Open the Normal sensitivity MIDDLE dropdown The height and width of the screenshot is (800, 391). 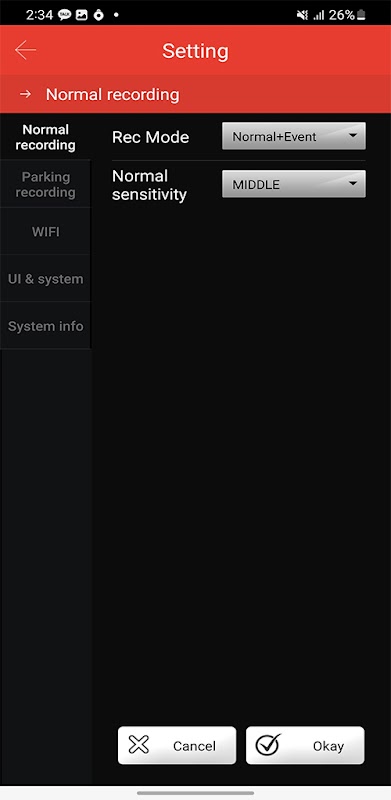coord(294,184)
